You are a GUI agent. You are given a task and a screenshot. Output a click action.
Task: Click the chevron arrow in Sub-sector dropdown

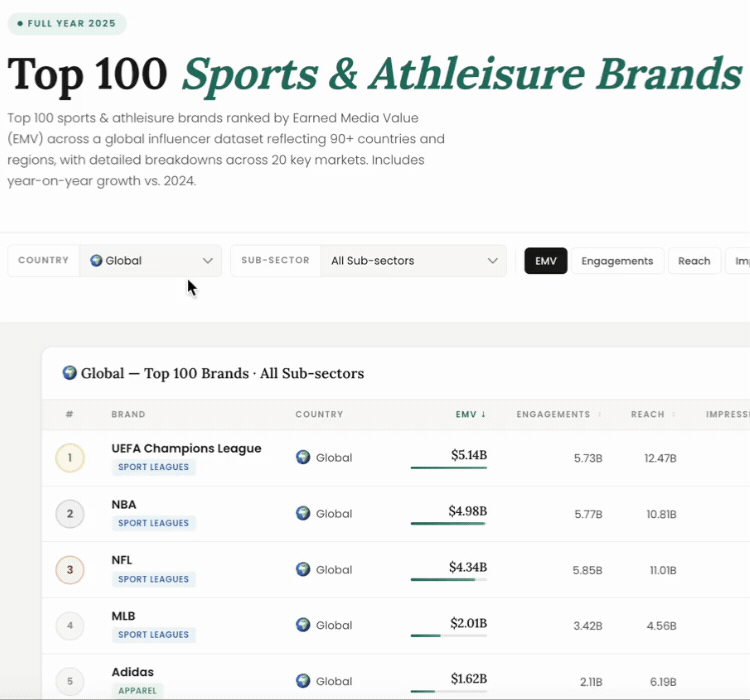[493, 261]
